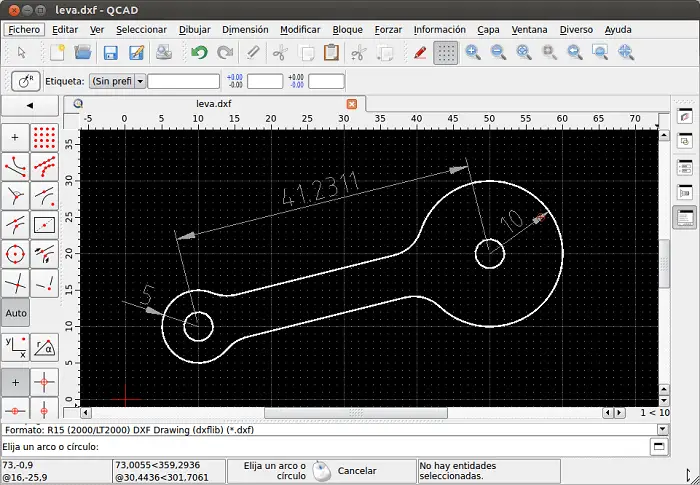Click the Copy icon in toolbar

pos(306,53)
